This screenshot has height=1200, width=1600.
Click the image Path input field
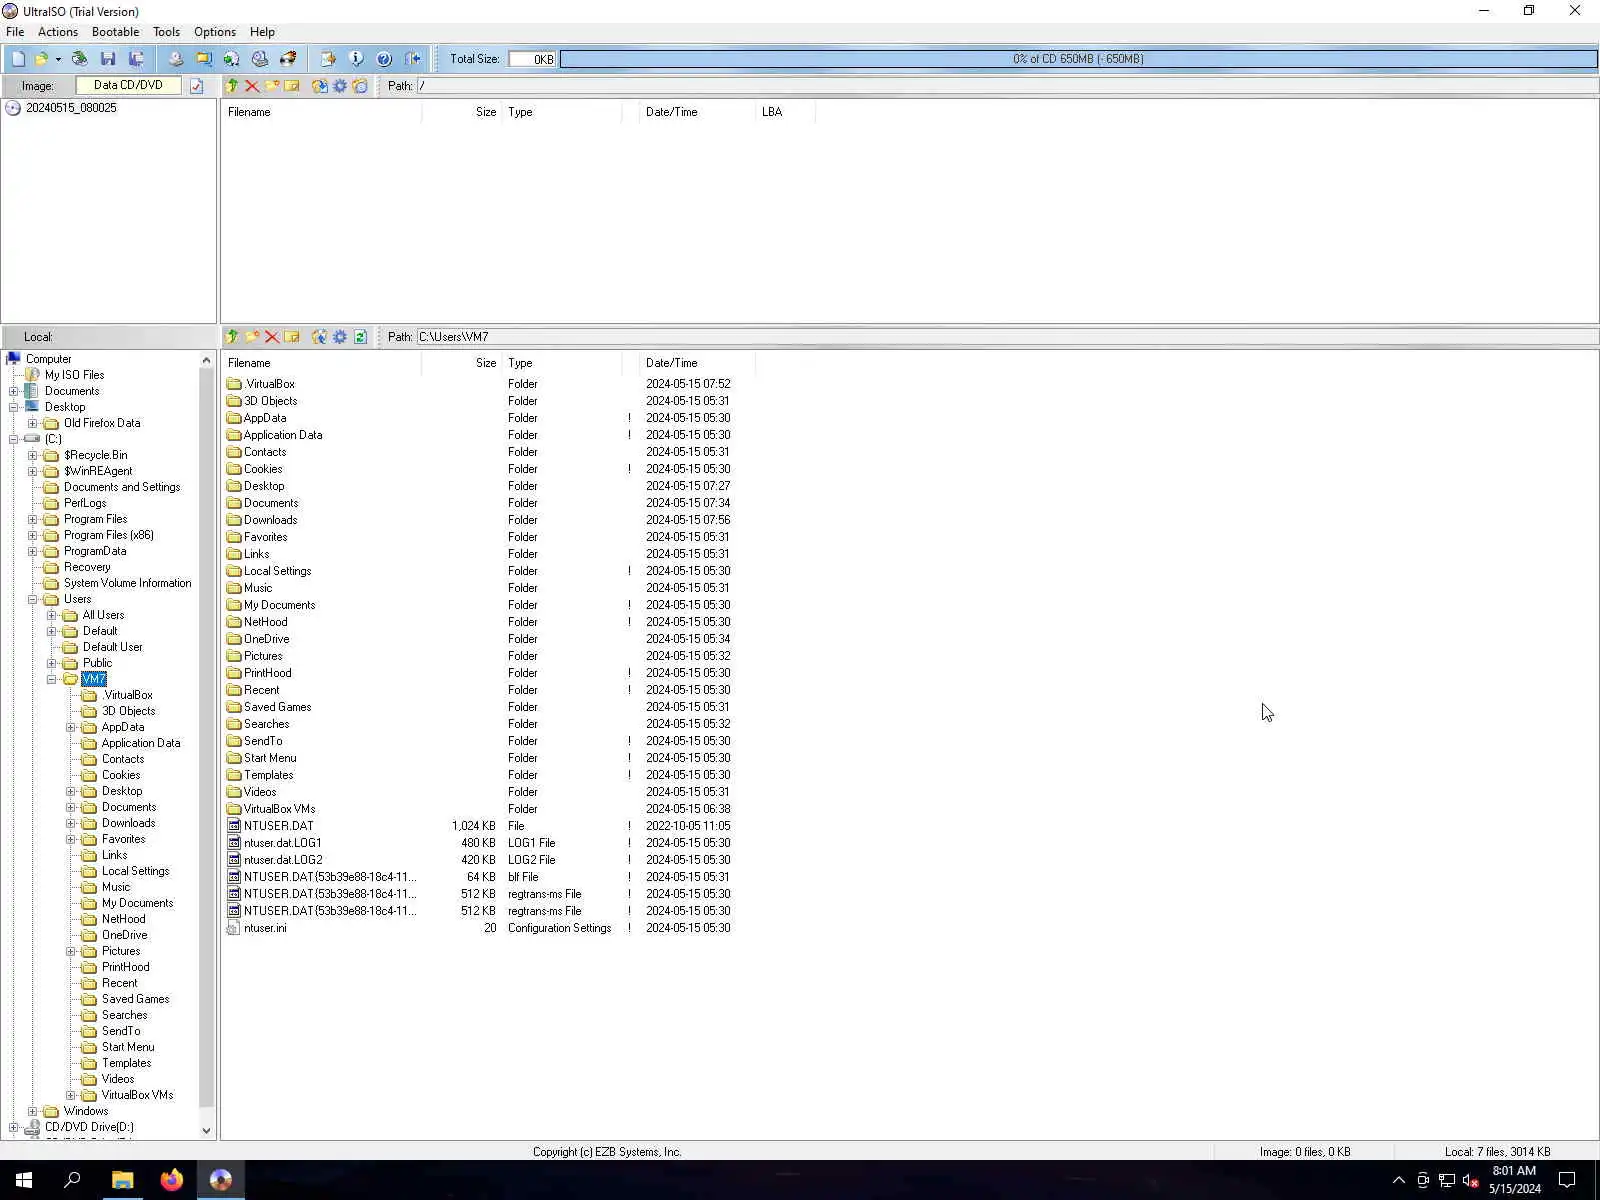(1007, 86)
